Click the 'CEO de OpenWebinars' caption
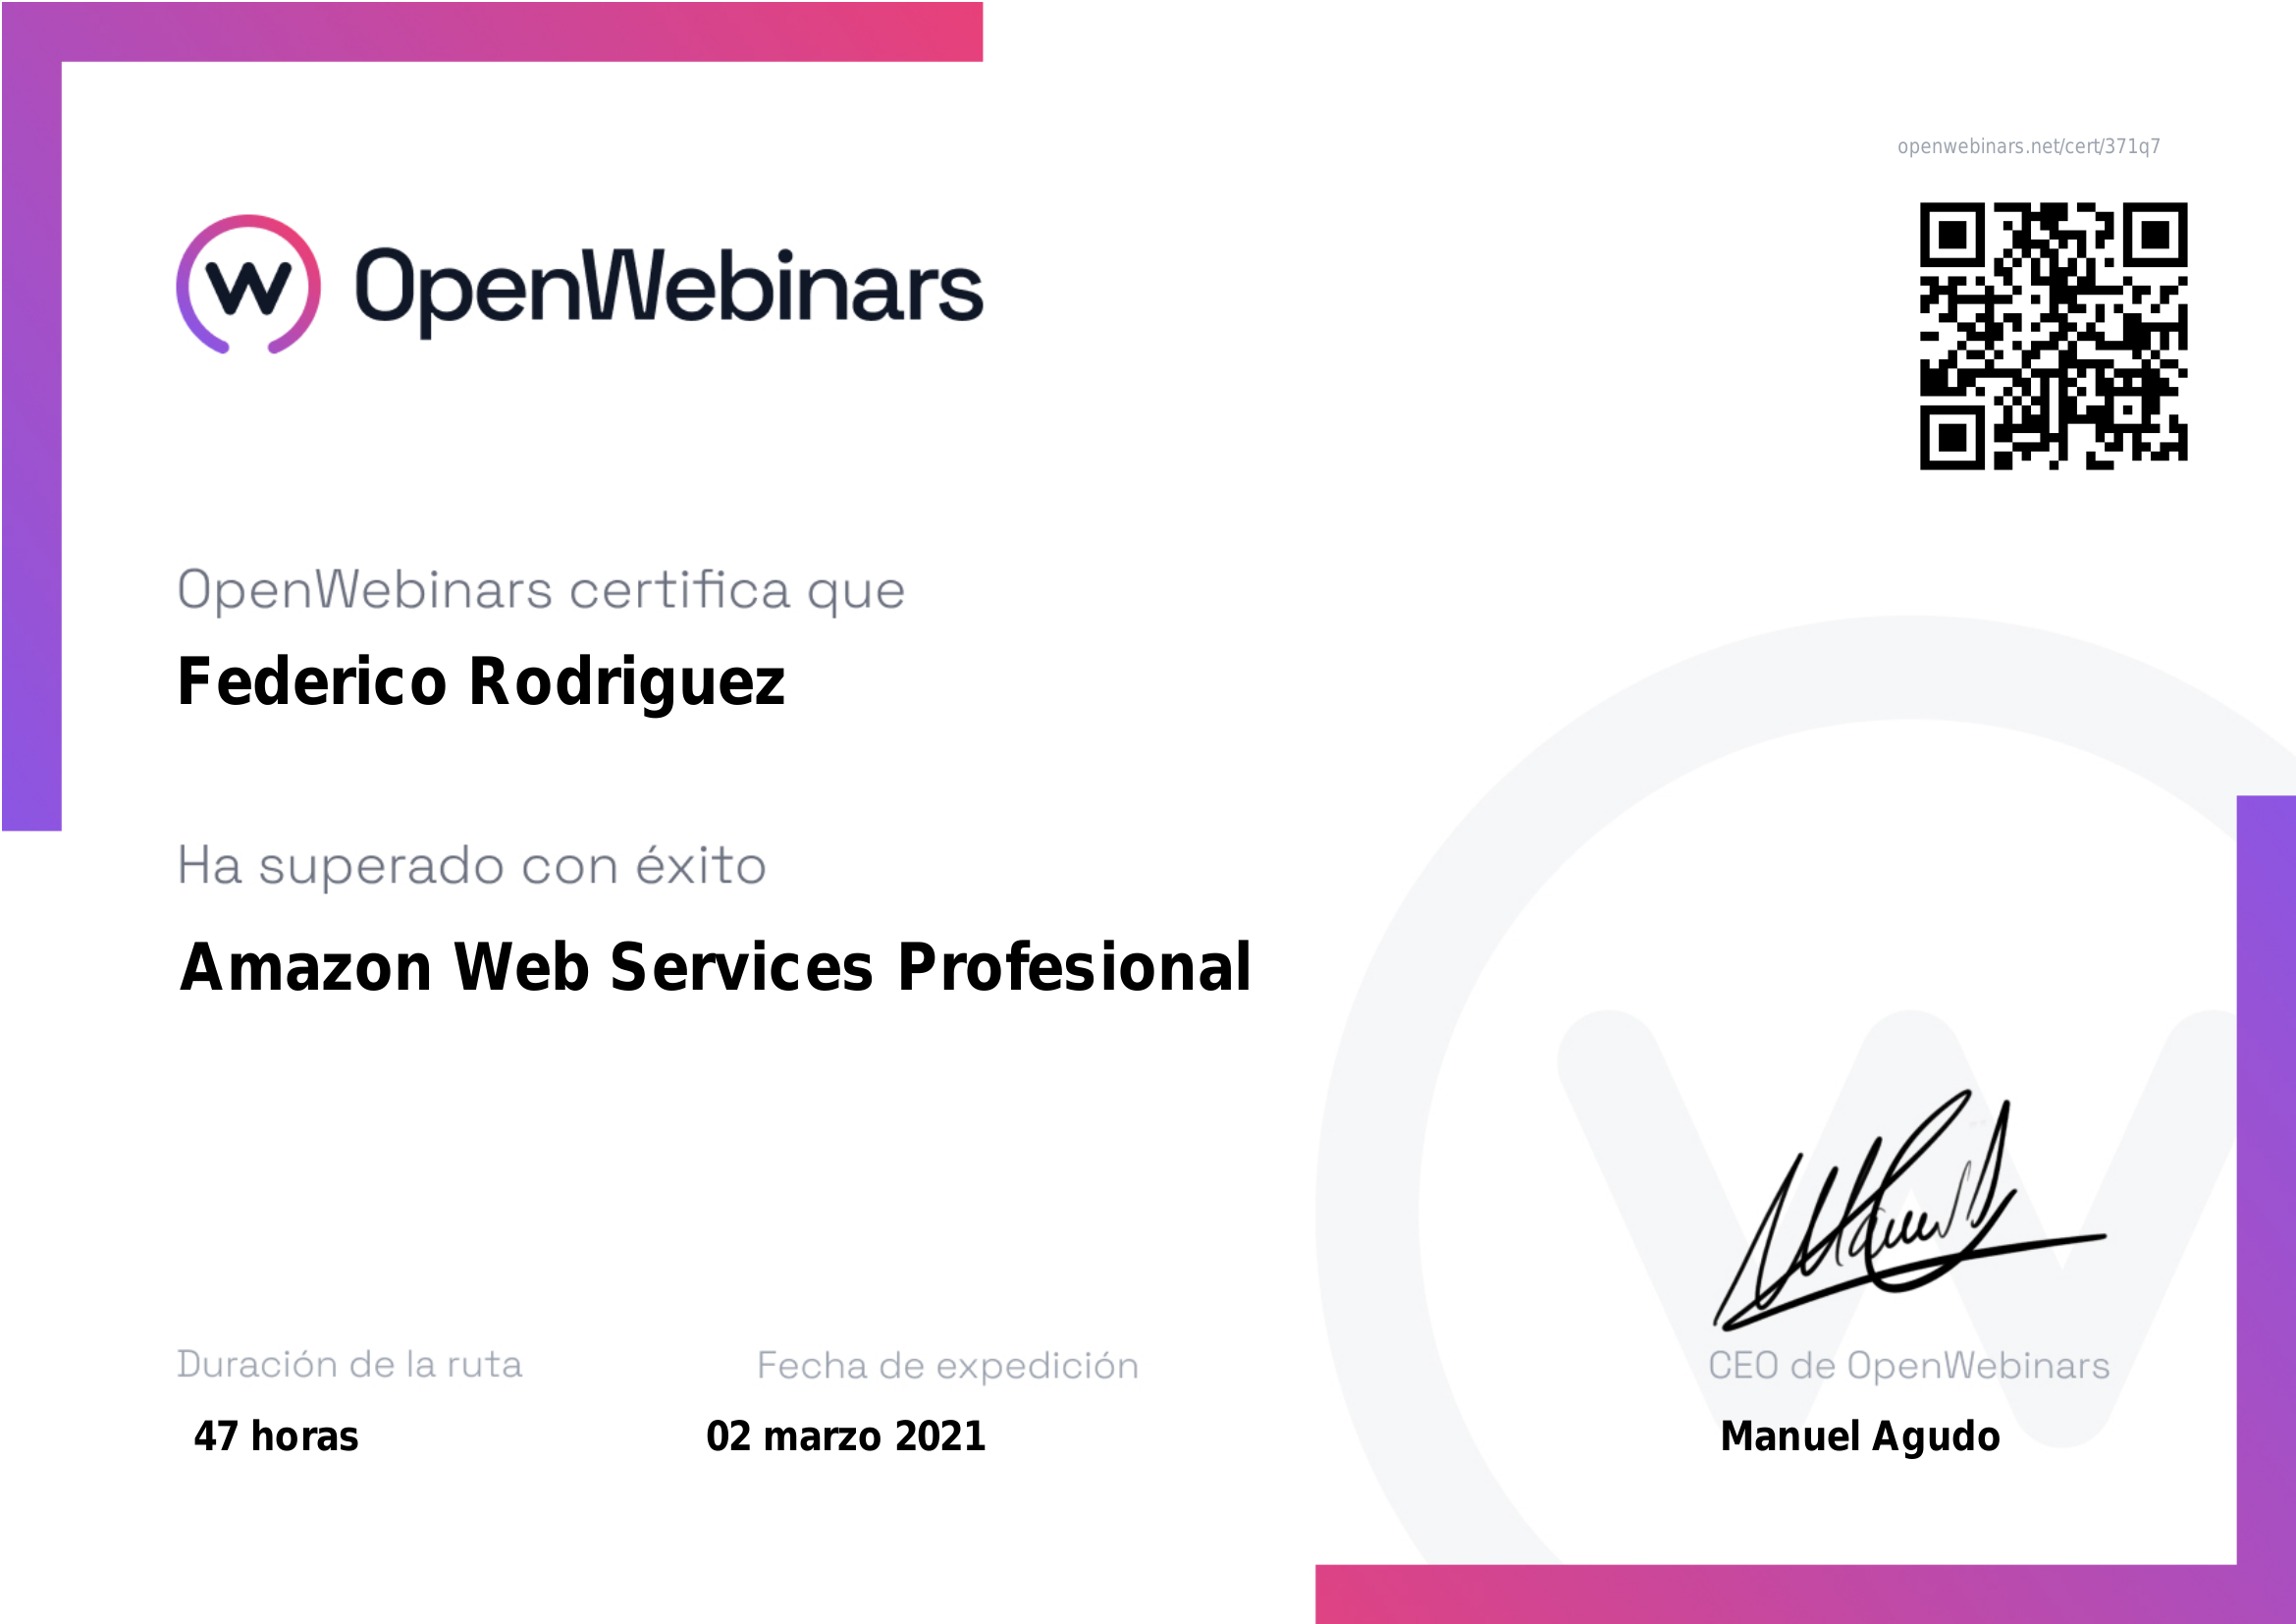2296x1624 pixels. (x=1908, y=1366)
